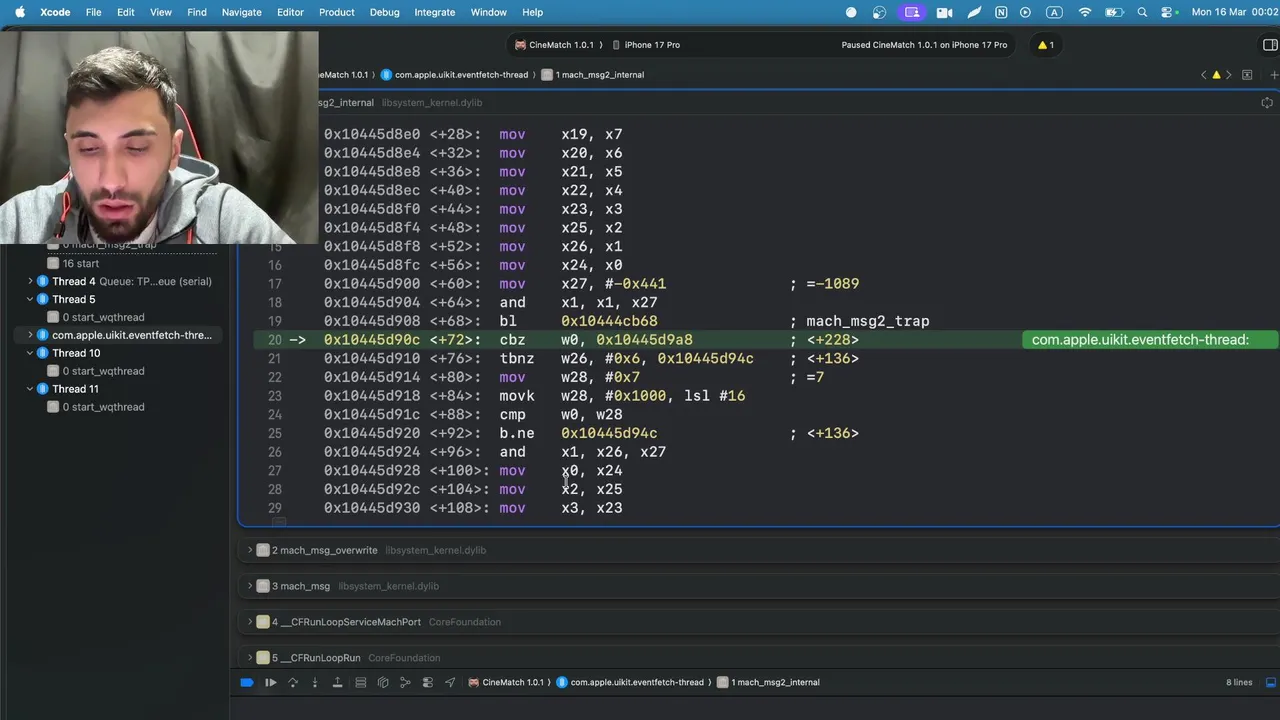This screenshot has height=720, width=1280.
Task: Open the Navigate menu
Action: tap(241, 12)
